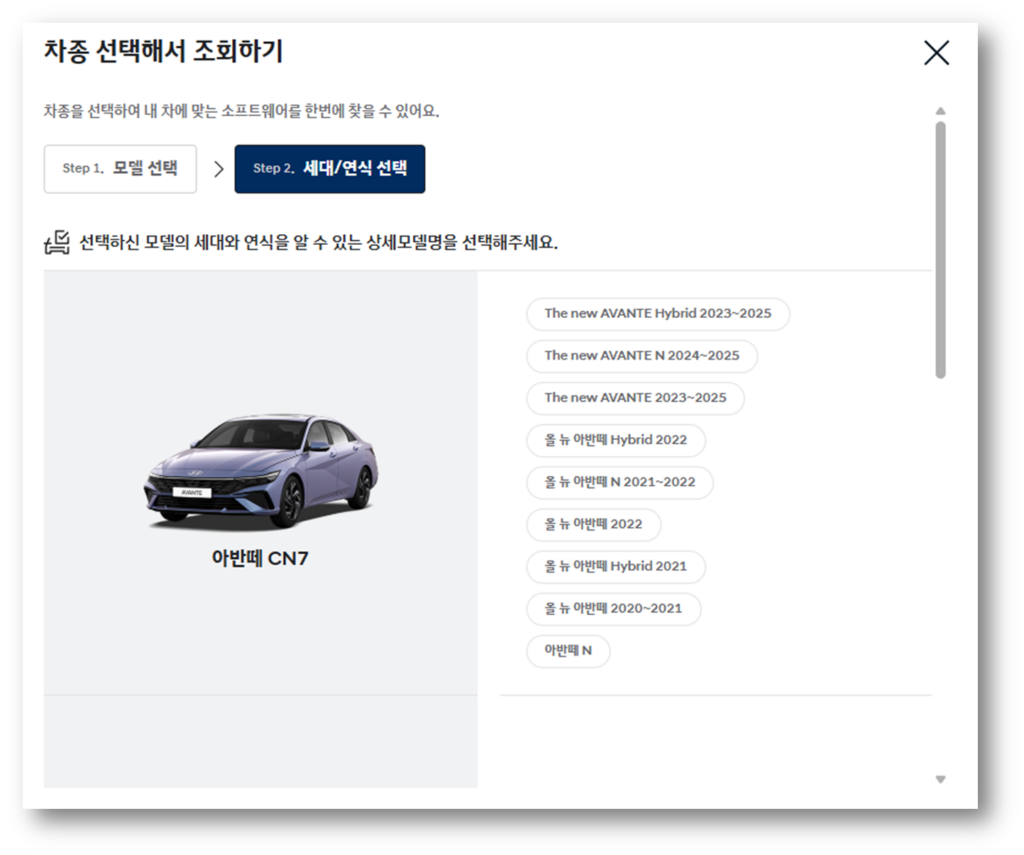Image resolution: width=1024 pixels, height=855 pixels.
Task: Choose 올 뉴 아반떼 Hybrid 2022
Action: pyautogui.click(x=616, y=440)
